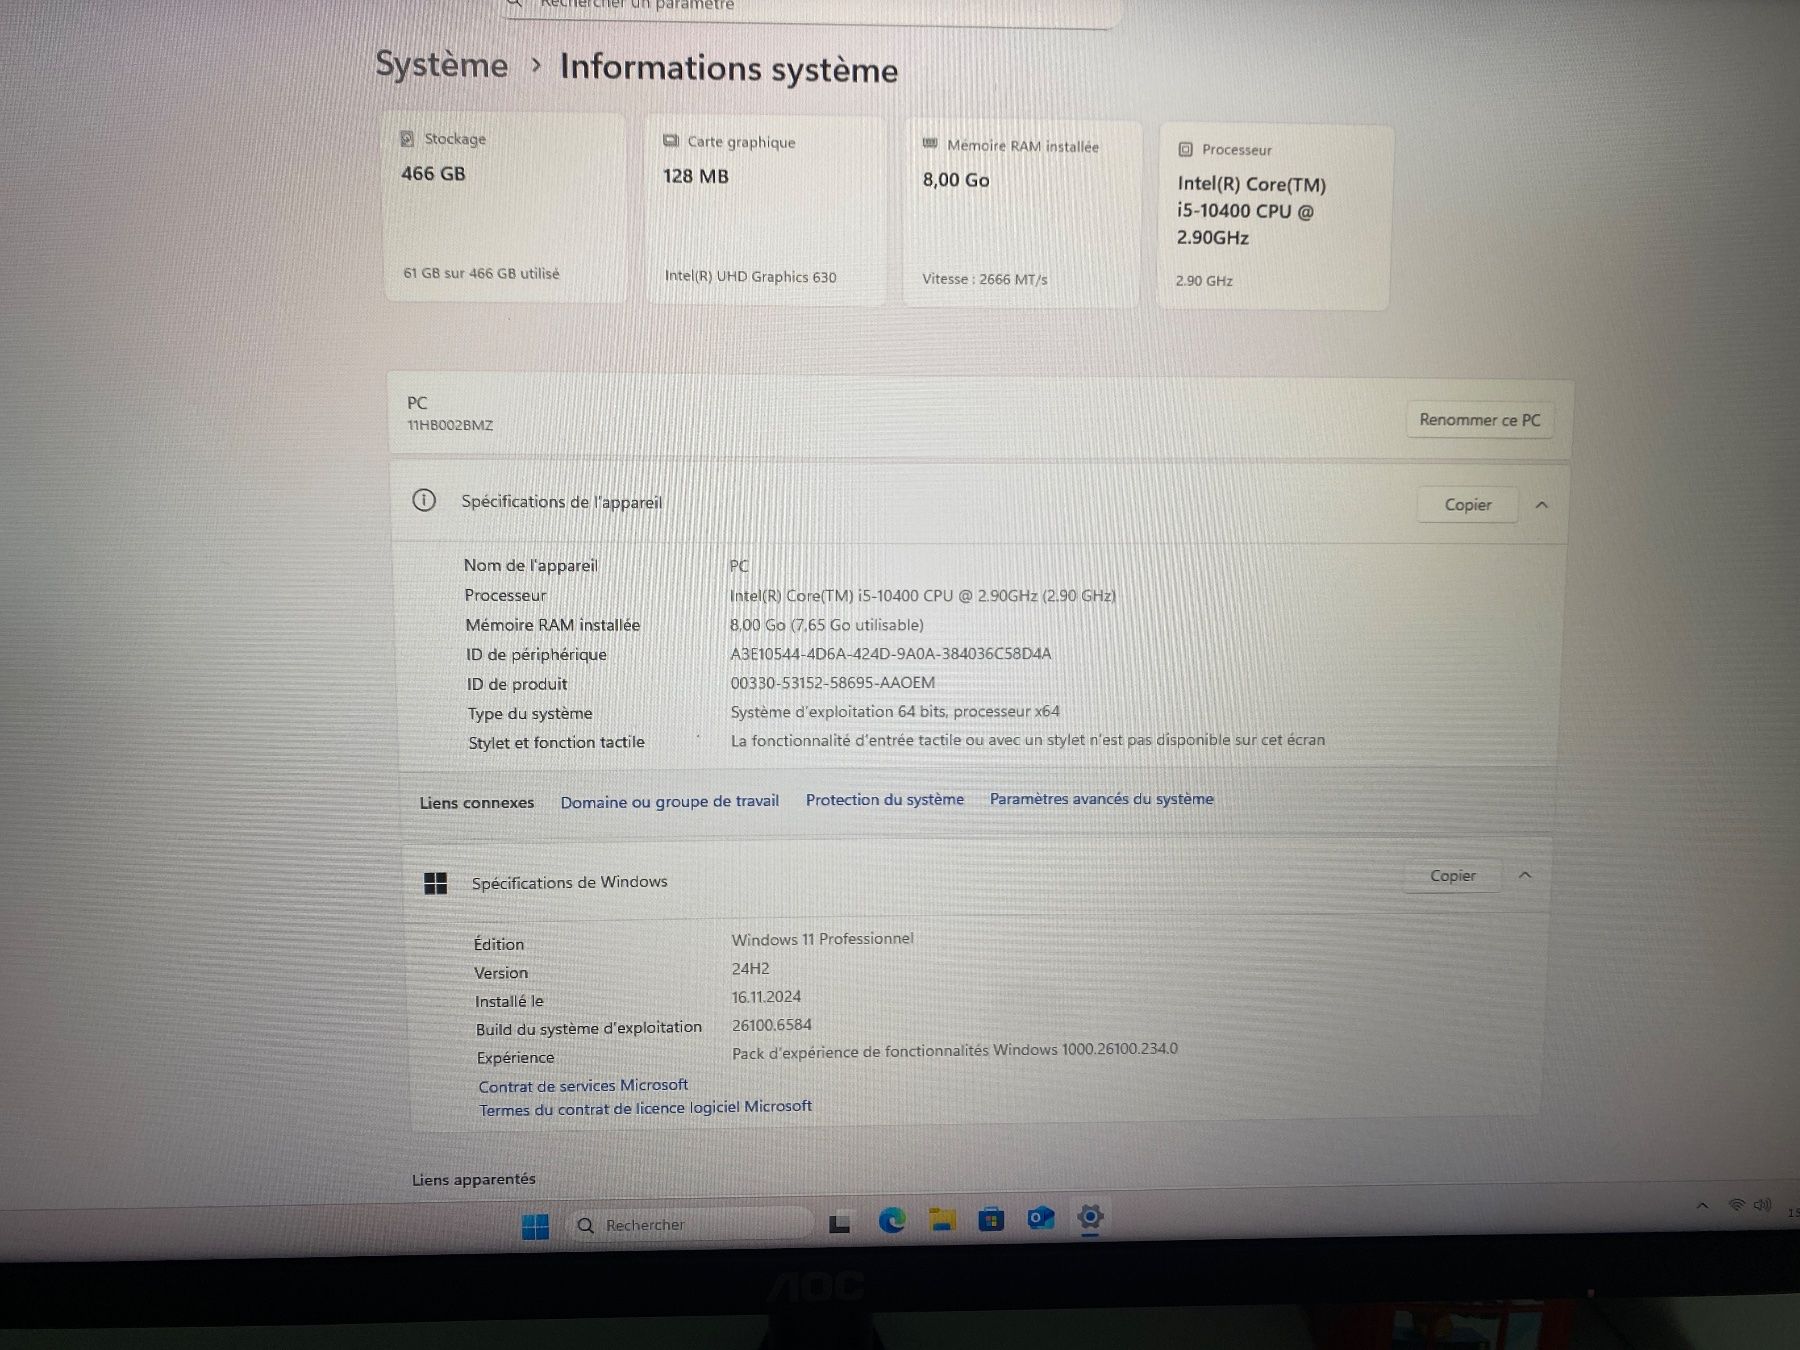Open Contrat de services Microsoft link
The width and height of the screenshot is (1800, 1350).
pyautogui.click(x=583, y=1086)
